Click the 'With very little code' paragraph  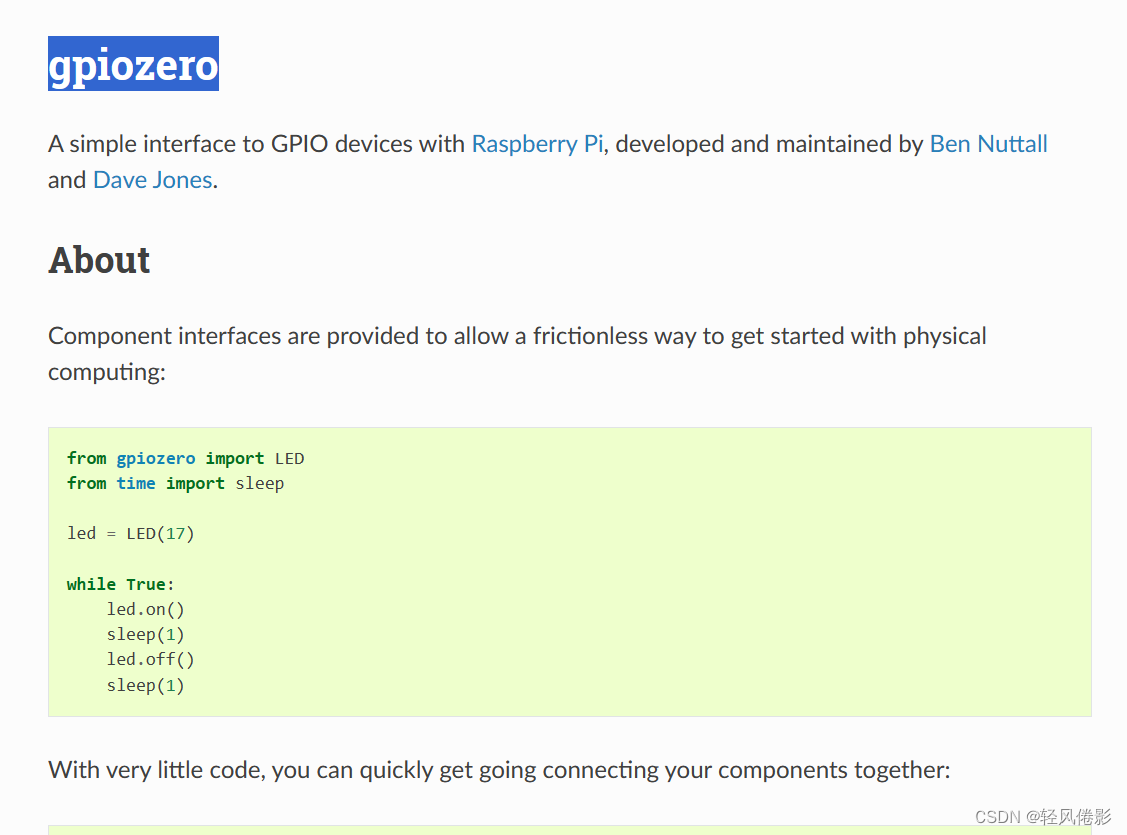coord(498,770)
